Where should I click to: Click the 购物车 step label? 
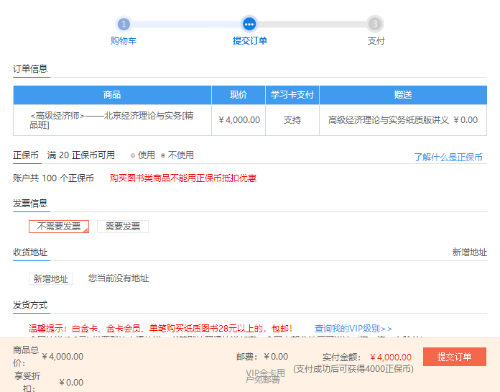[x=124, y=41]
